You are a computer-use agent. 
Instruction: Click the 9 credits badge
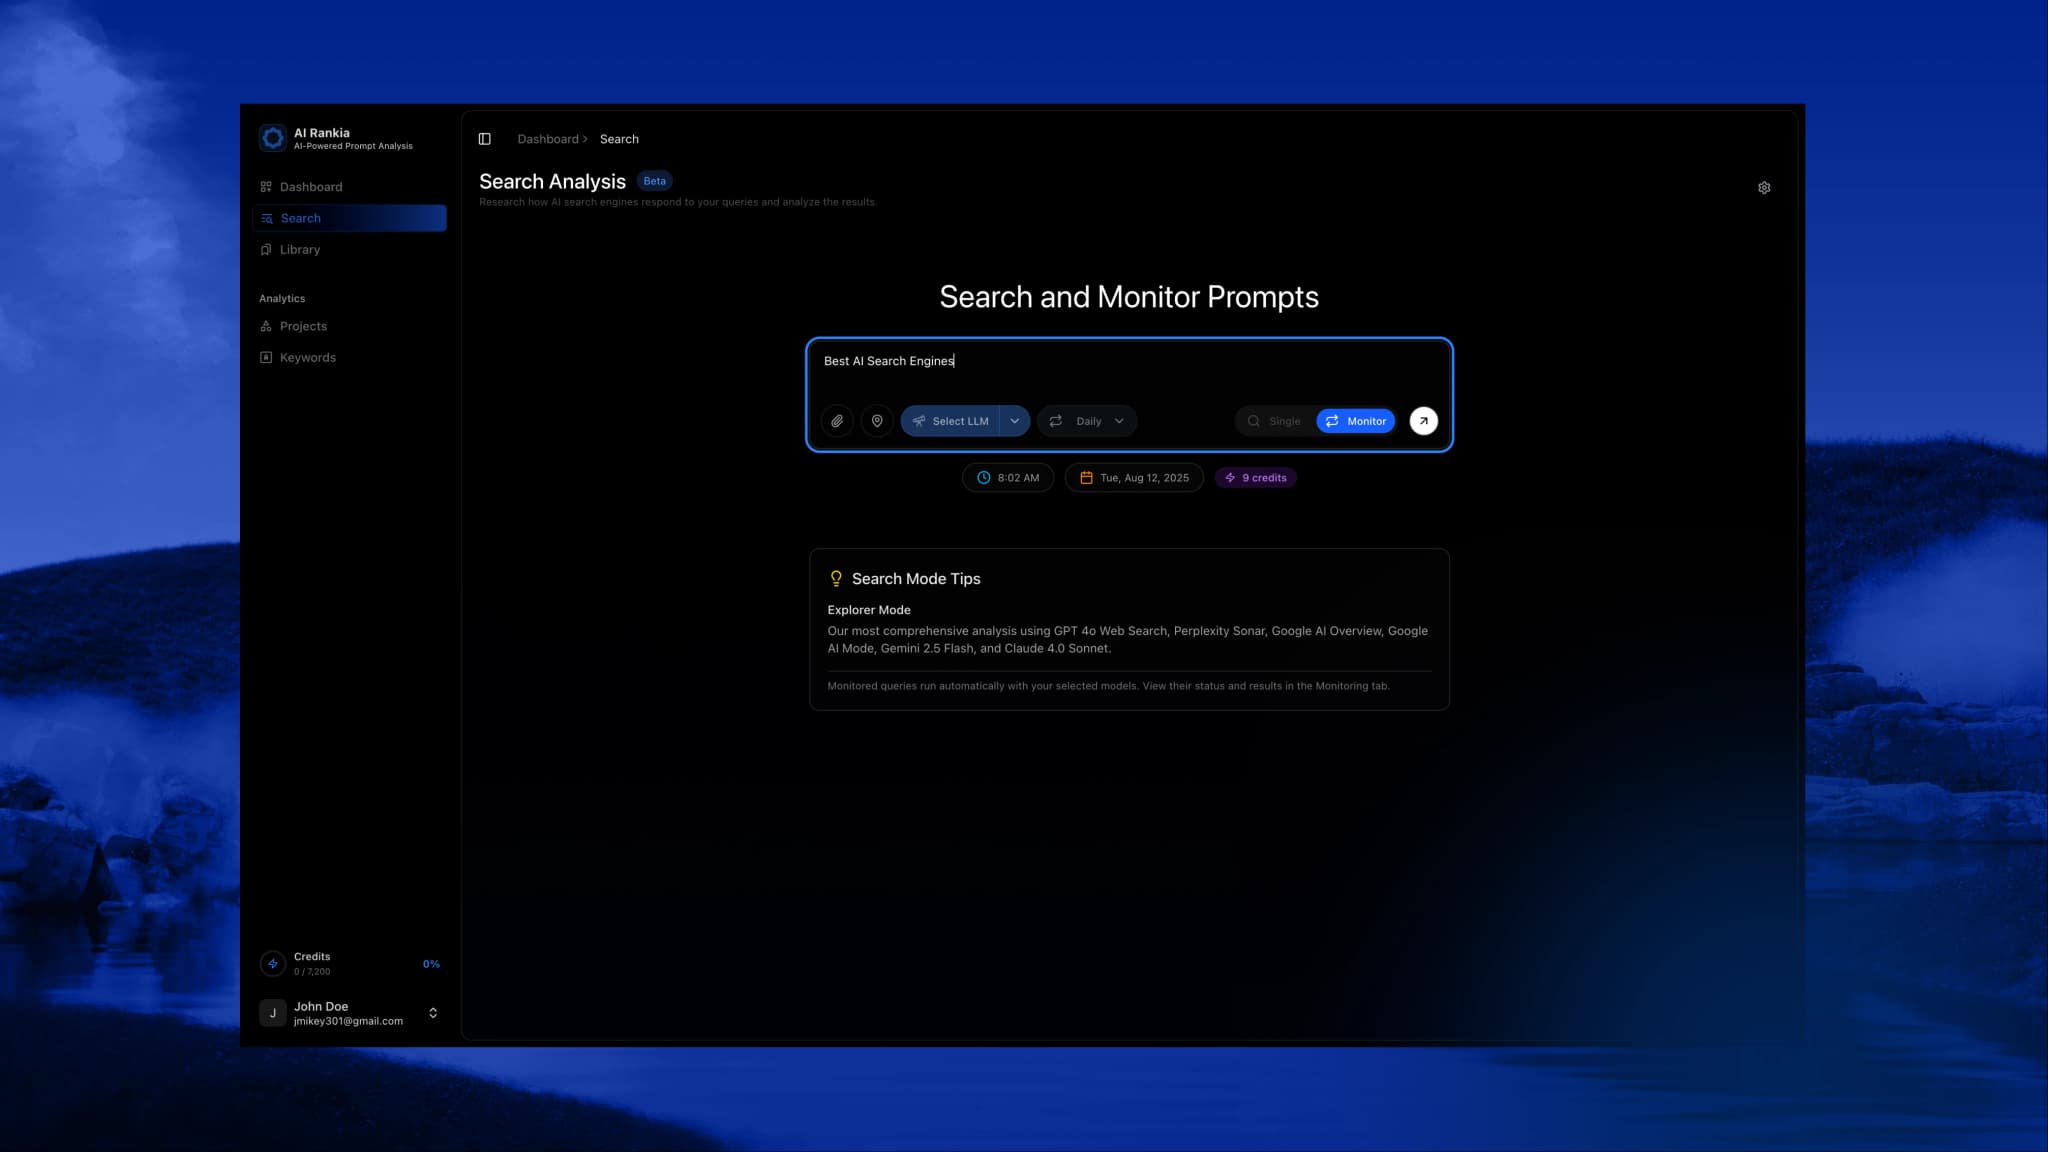1255,477
